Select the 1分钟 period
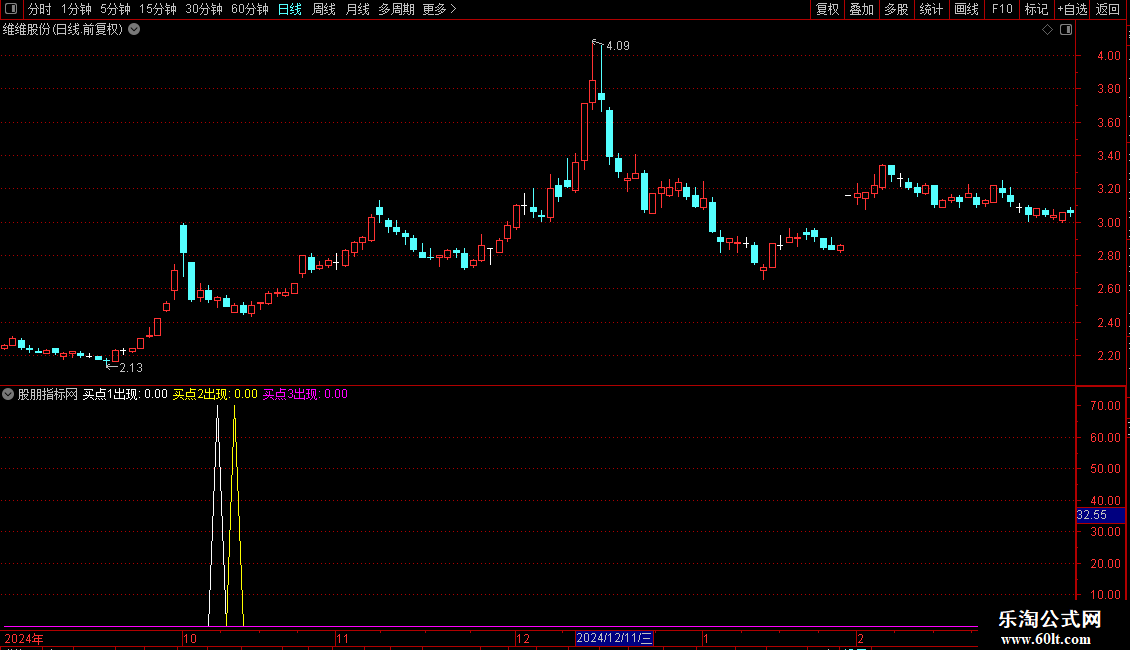The image size is (1130, 650). click(76, 9)
